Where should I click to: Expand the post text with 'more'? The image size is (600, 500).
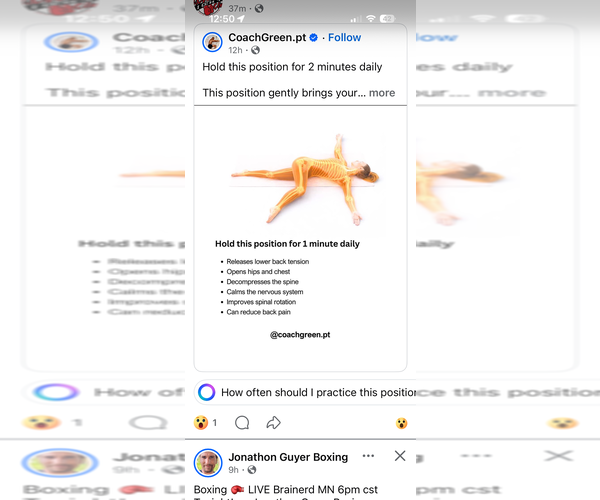point(382,93)
